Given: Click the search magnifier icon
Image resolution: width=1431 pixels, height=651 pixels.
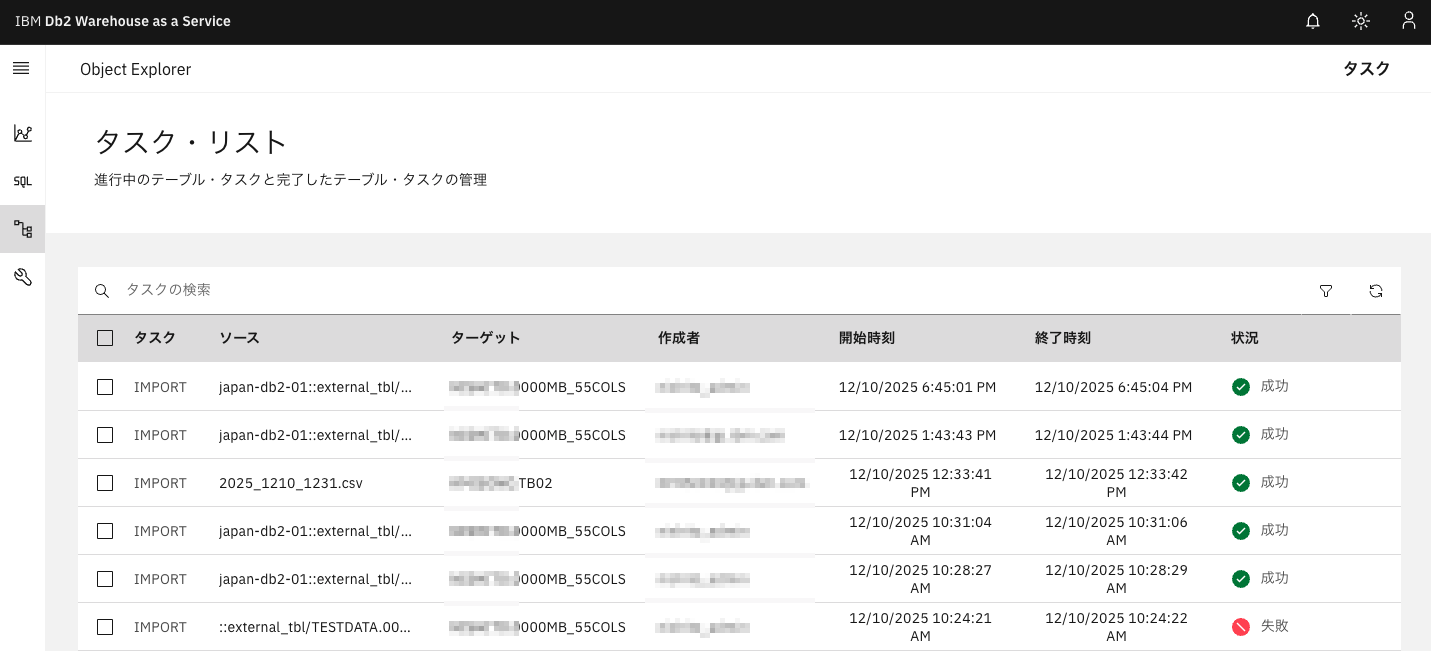Looking at the screenshot, I should (101, 291).
